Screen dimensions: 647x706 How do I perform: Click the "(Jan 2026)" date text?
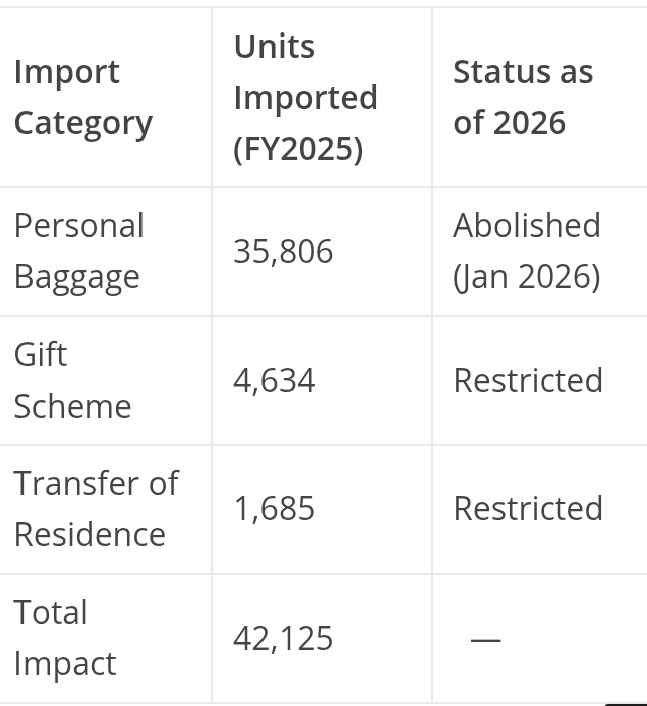tap(527, 277)
